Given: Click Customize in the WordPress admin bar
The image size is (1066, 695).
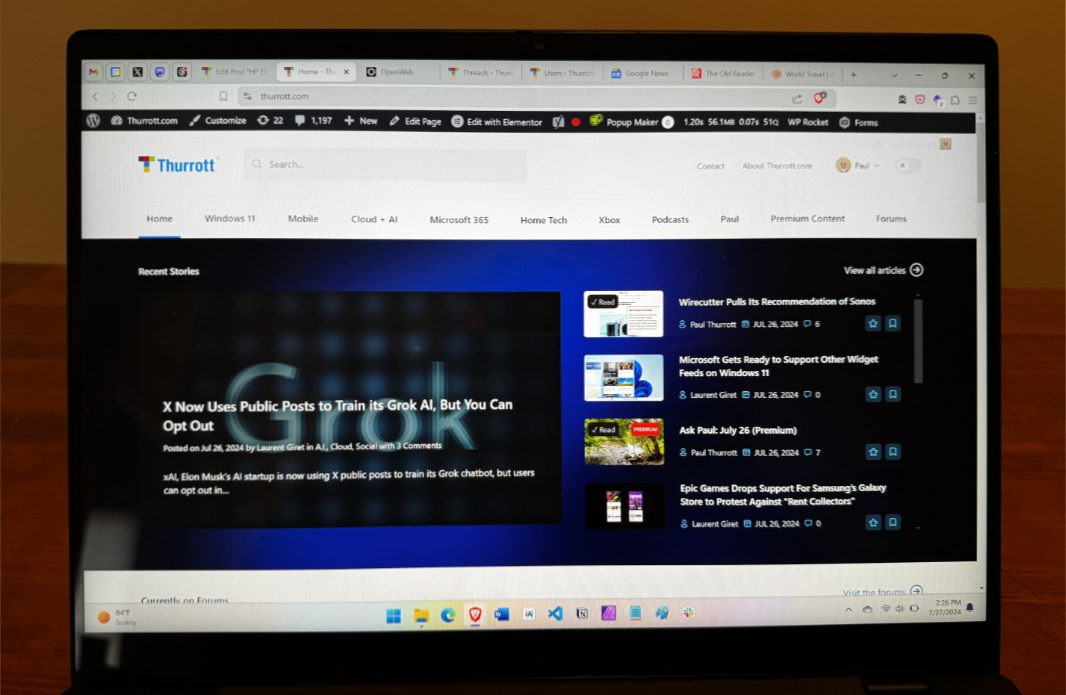Looking at the screenshot, I should [x=218, y=120].
